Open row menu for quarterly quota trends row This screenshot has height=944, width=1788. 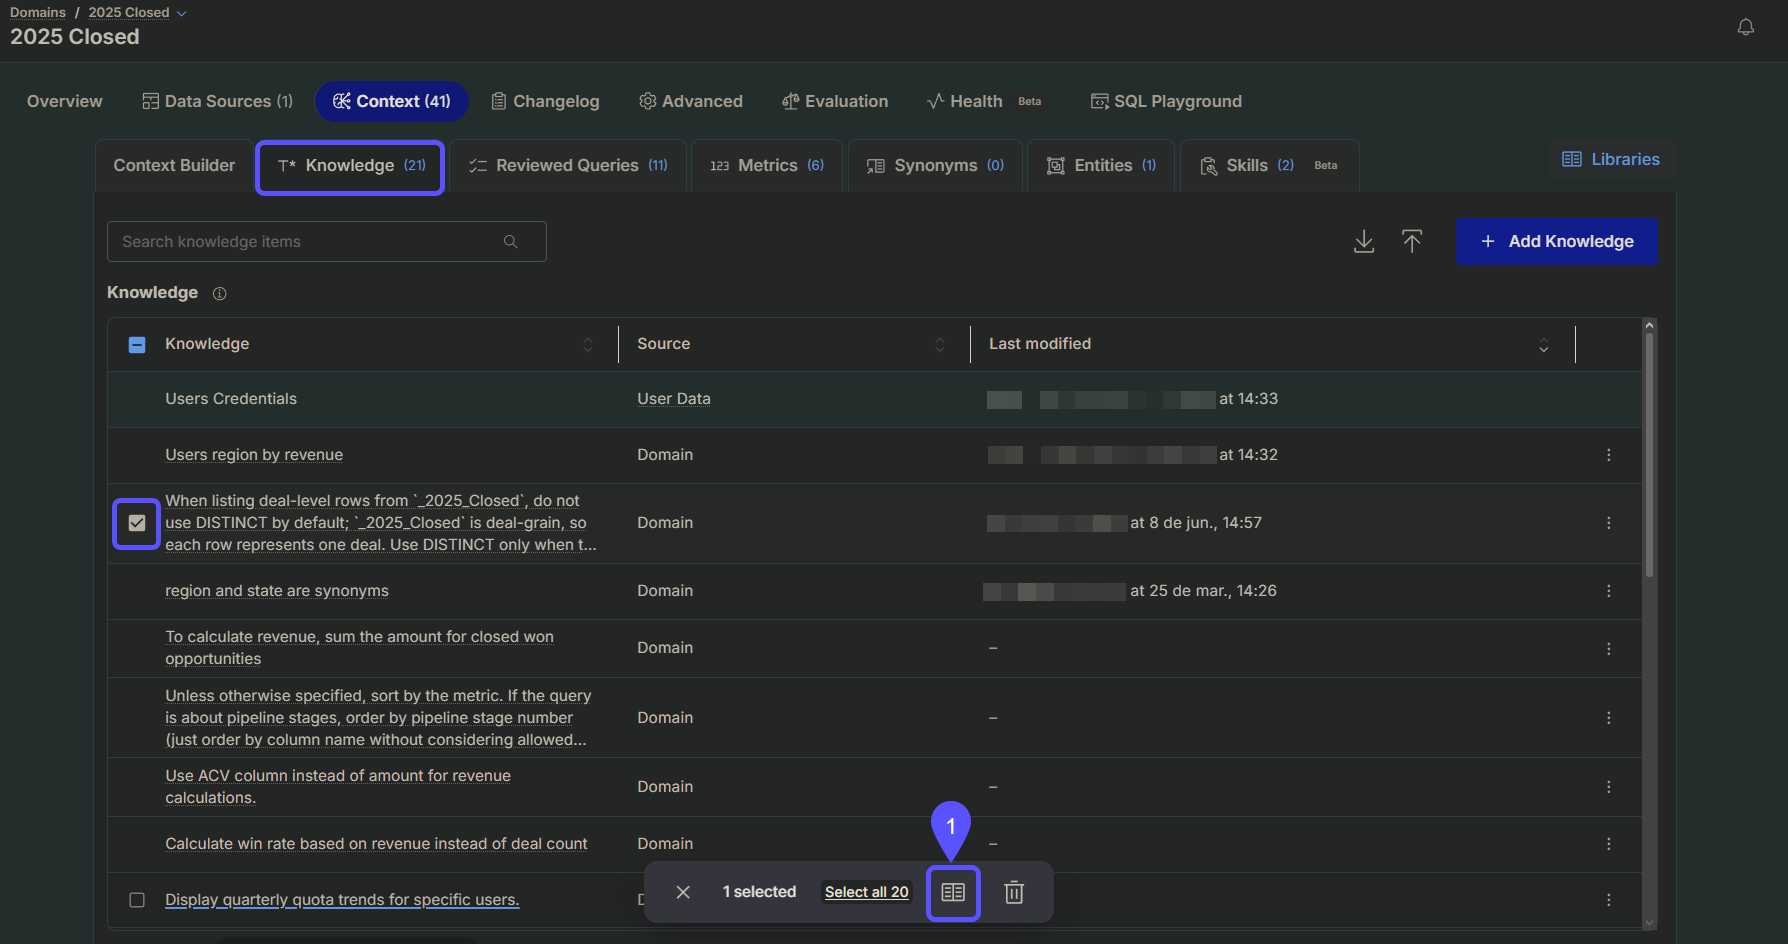click(x=1609, y=900)
